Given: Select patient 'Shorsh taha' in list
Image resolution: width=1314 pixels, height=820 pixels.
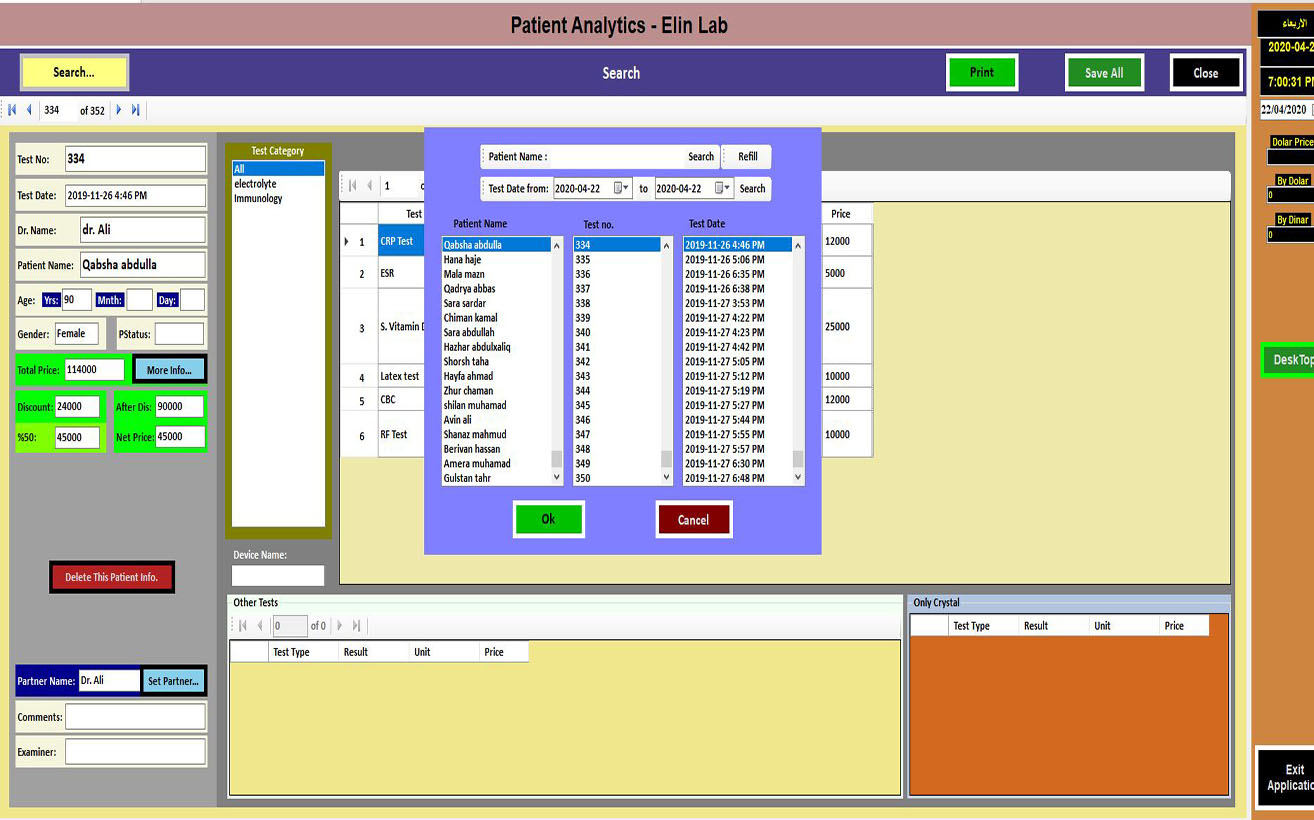Looking at the screenshot, I should (x=496, y=361).
